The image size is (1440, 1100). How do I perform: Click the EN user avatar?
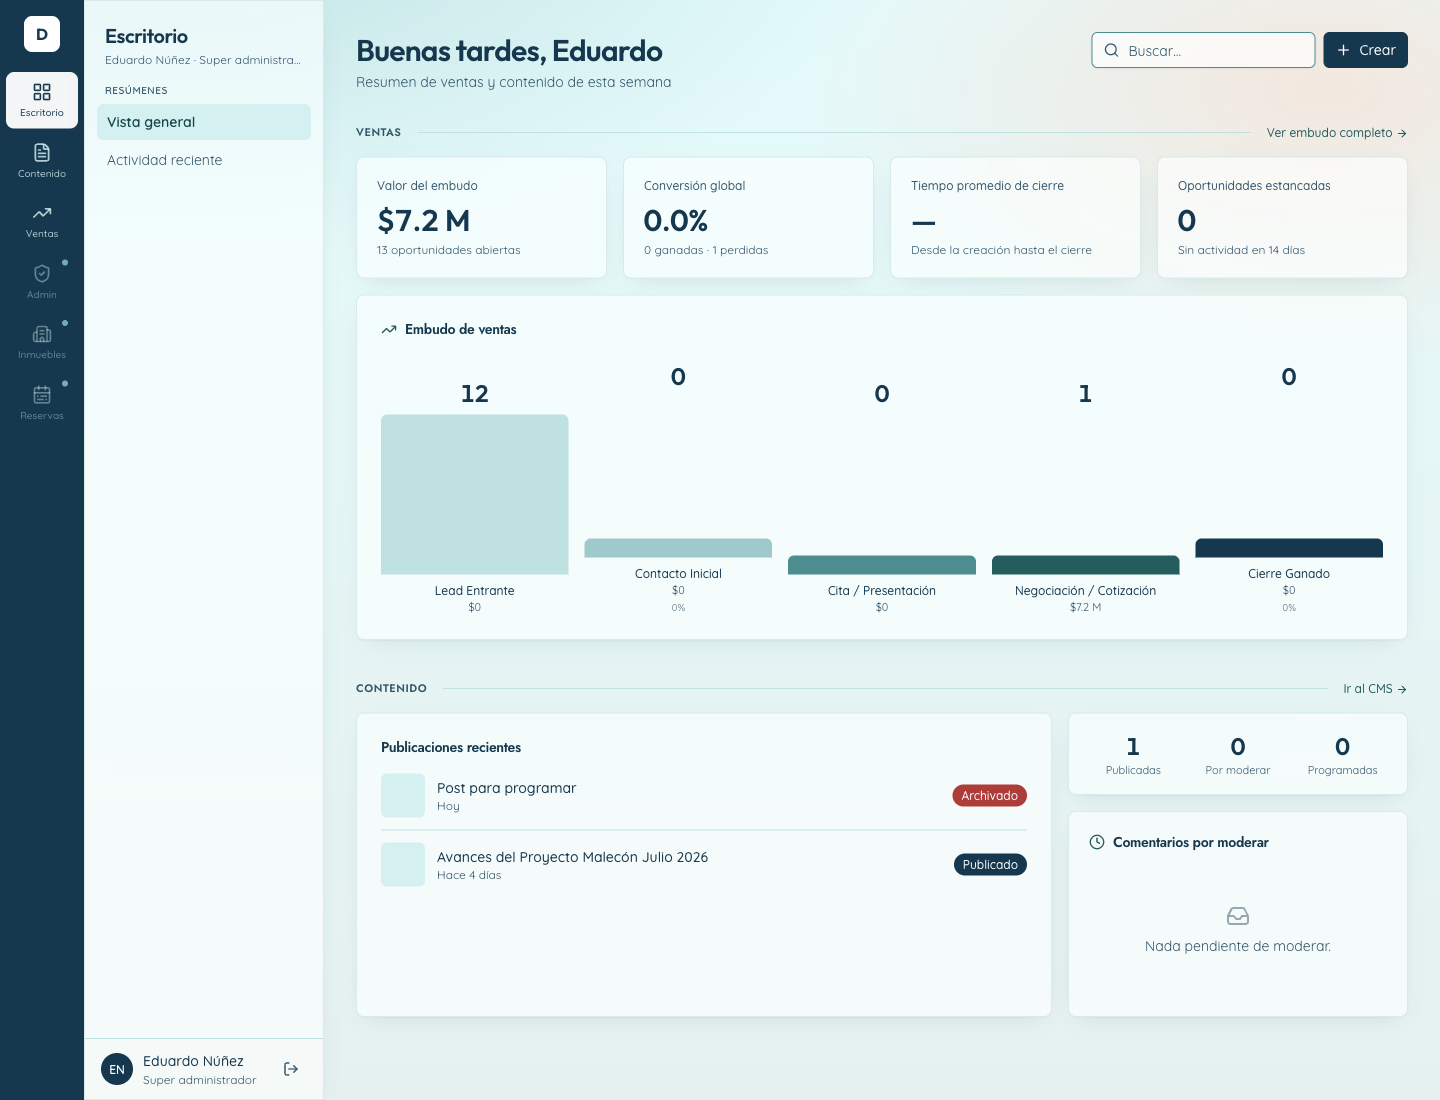pos(117,1069)
